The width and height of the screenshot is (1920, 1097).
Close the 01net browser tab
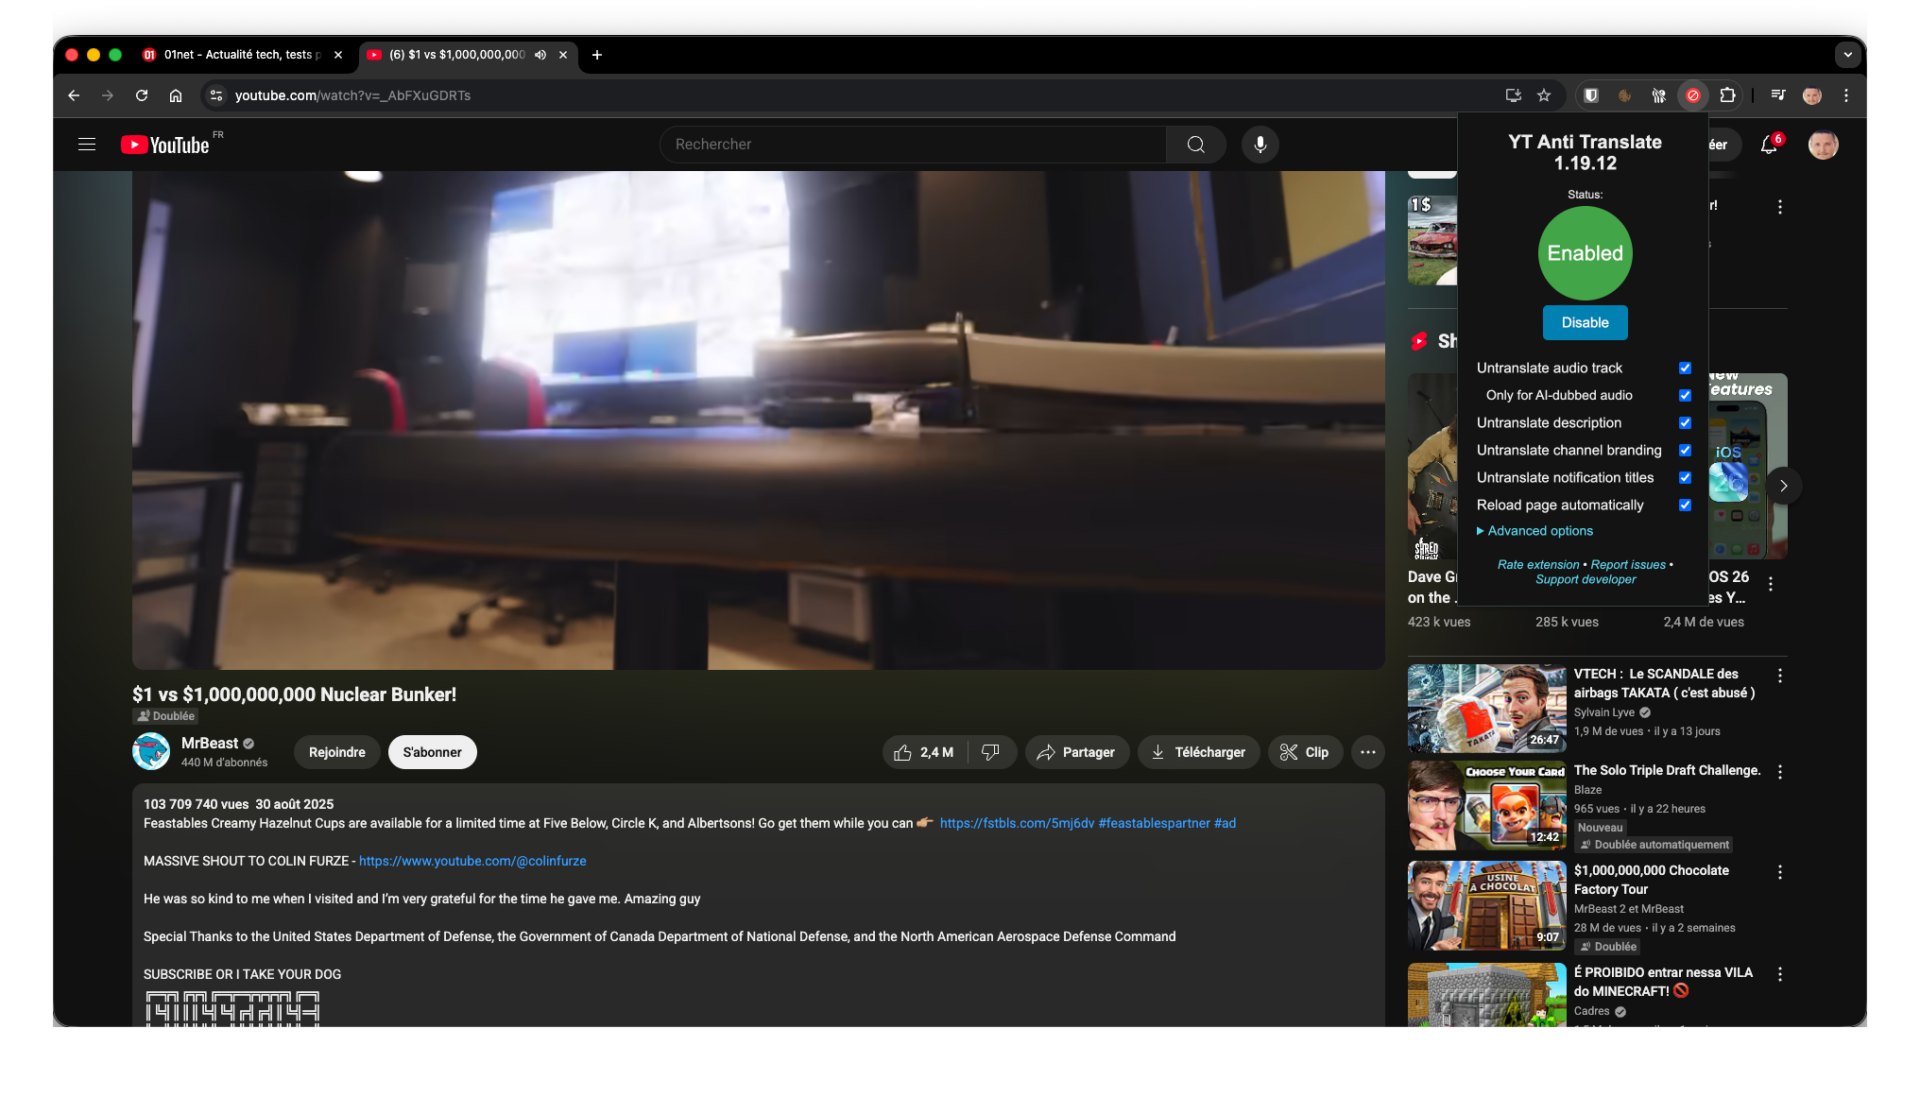(x=338, y=55)
